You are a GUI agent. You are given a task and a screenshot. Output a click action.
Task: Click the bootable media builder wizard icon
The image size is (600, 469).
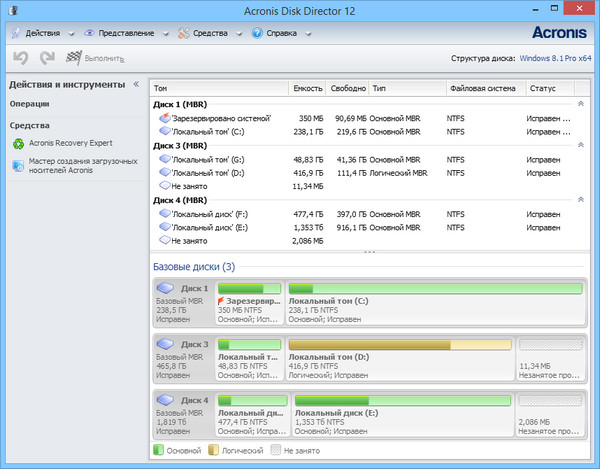click(x=18, y=166)
